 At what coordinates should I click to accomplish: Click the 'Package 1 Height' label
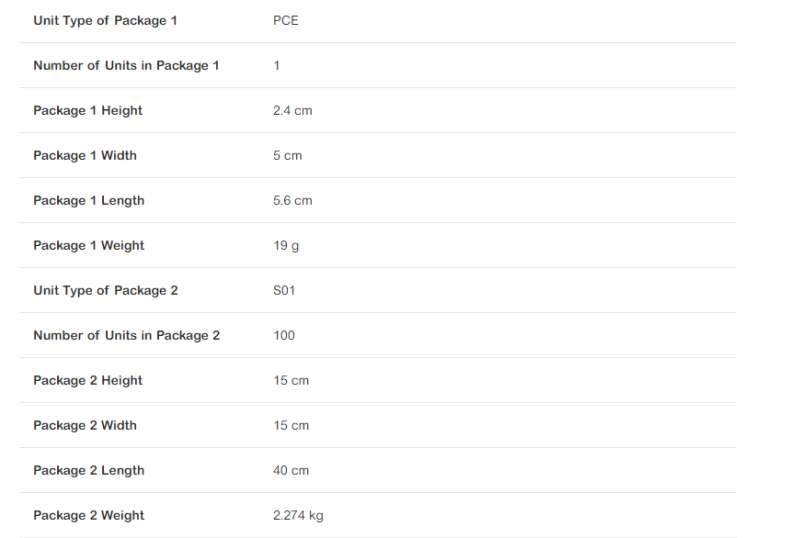88,110
